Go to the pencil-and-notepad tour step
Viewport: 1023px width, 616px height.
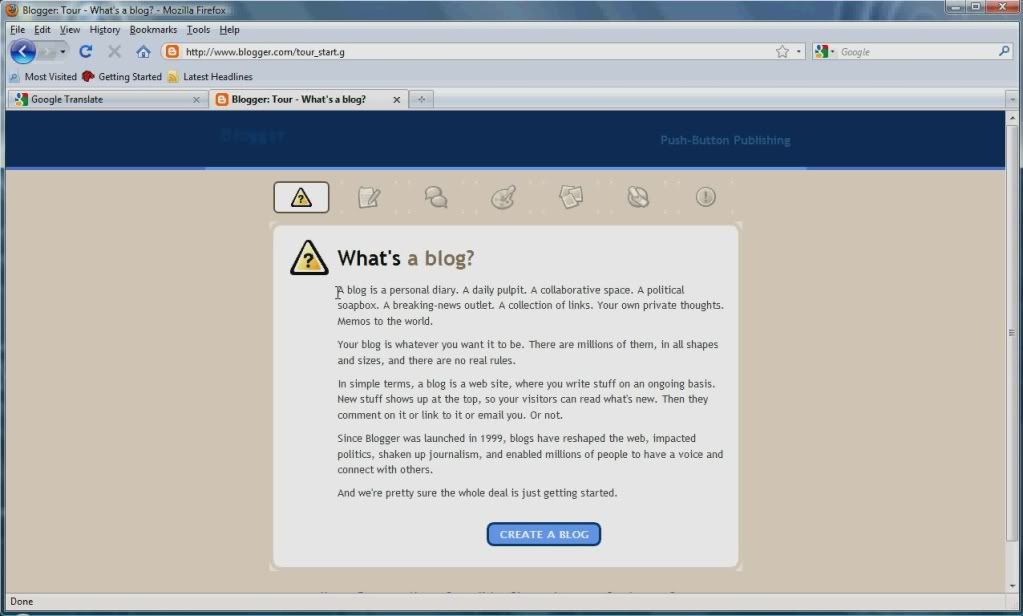(369, 197)
